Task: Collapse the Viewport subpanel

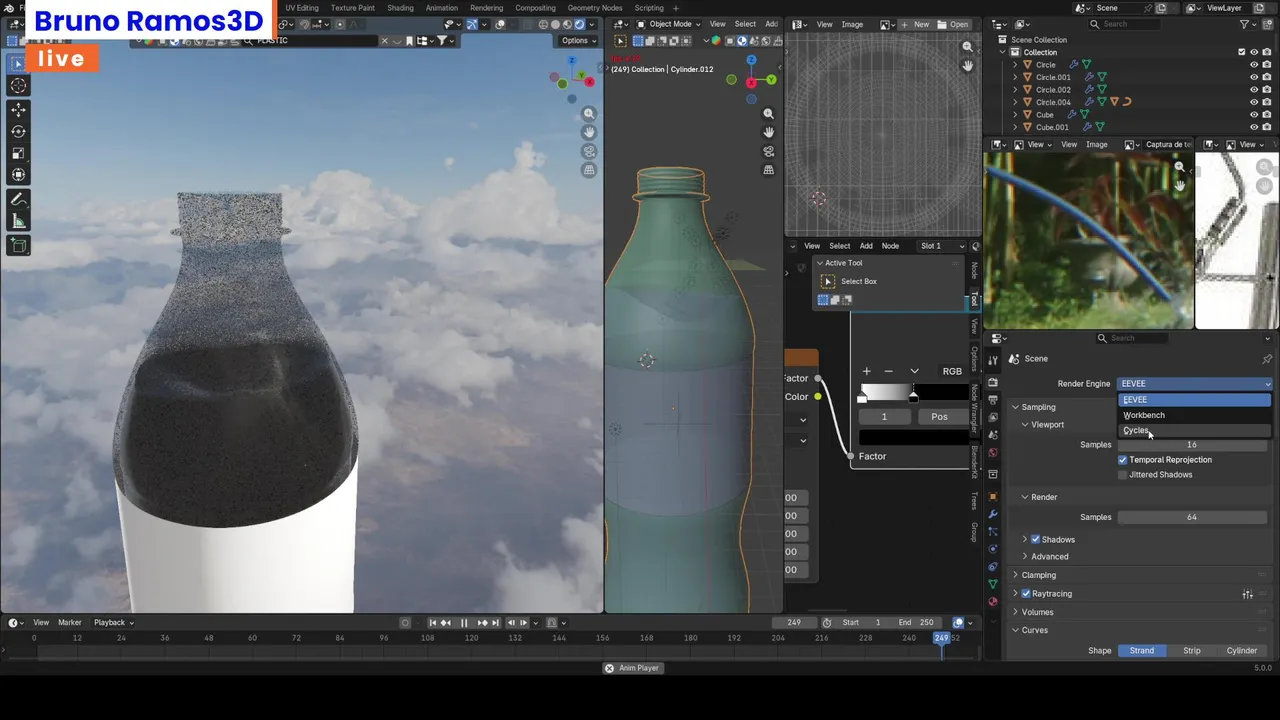Action: 1025,425
